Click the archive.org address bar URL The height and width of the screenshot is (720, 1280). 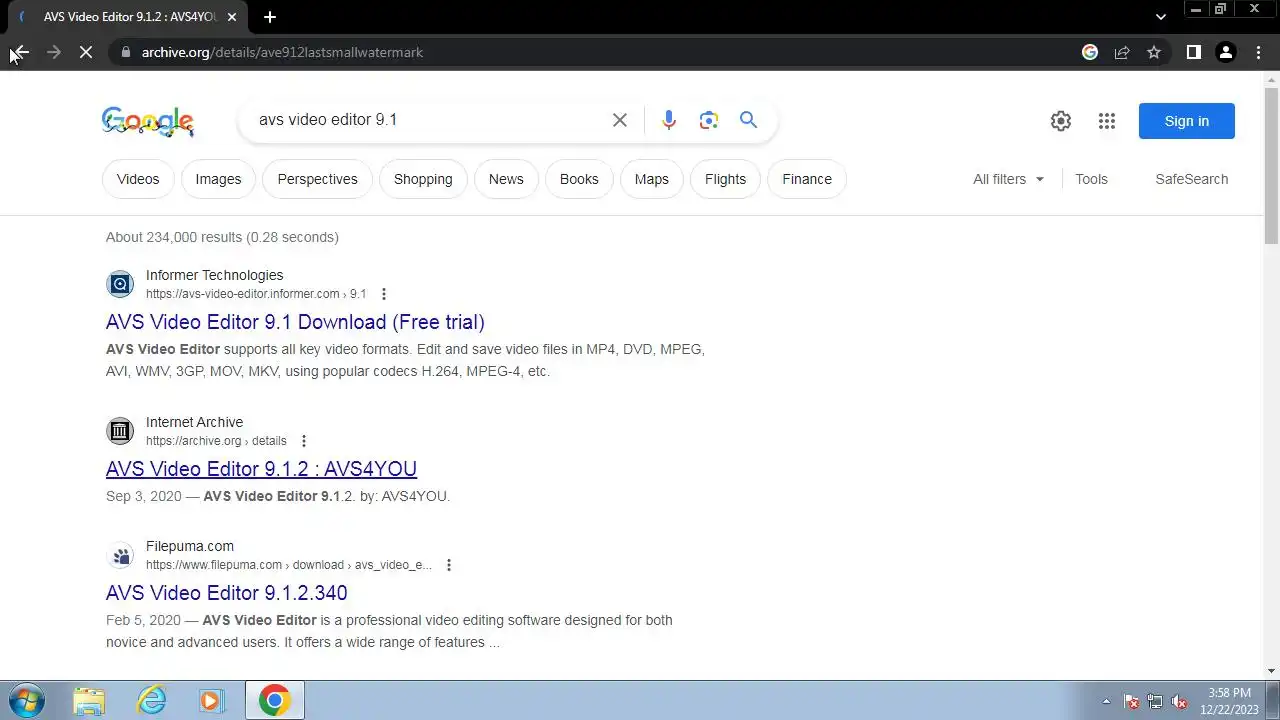[x=282, y=52]
